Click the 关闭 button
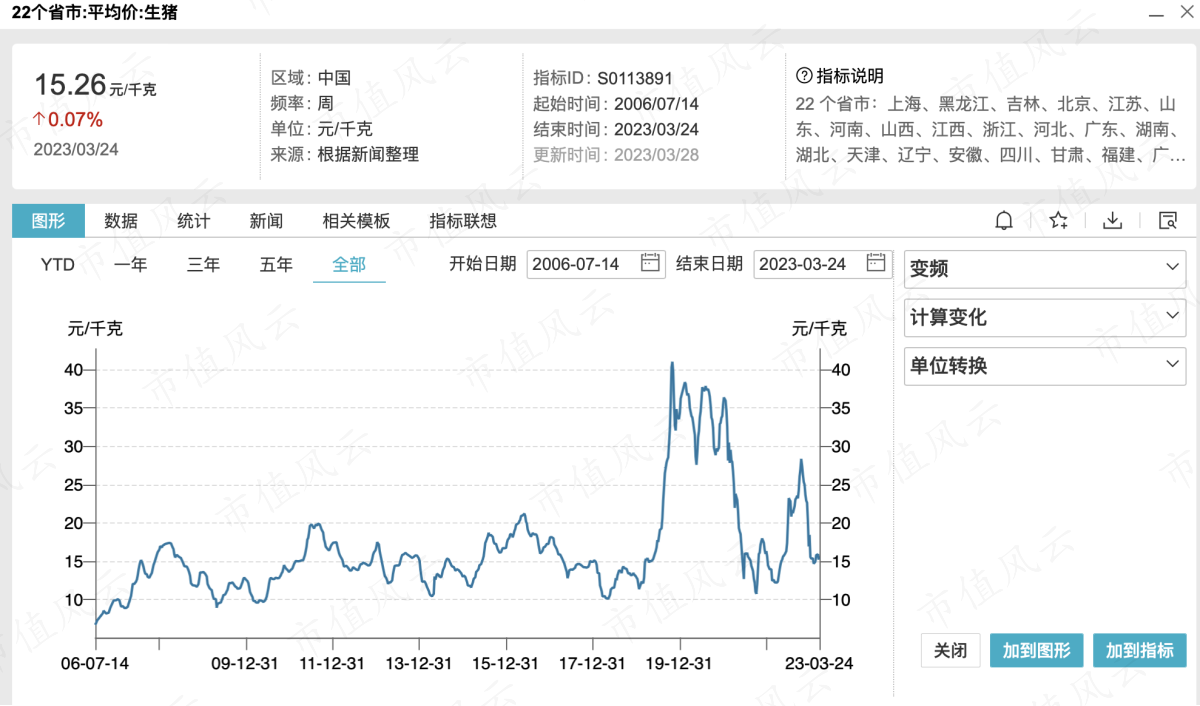Viewport: 1200px width, 706px height. pyautogui.click(x=950, y=650)
